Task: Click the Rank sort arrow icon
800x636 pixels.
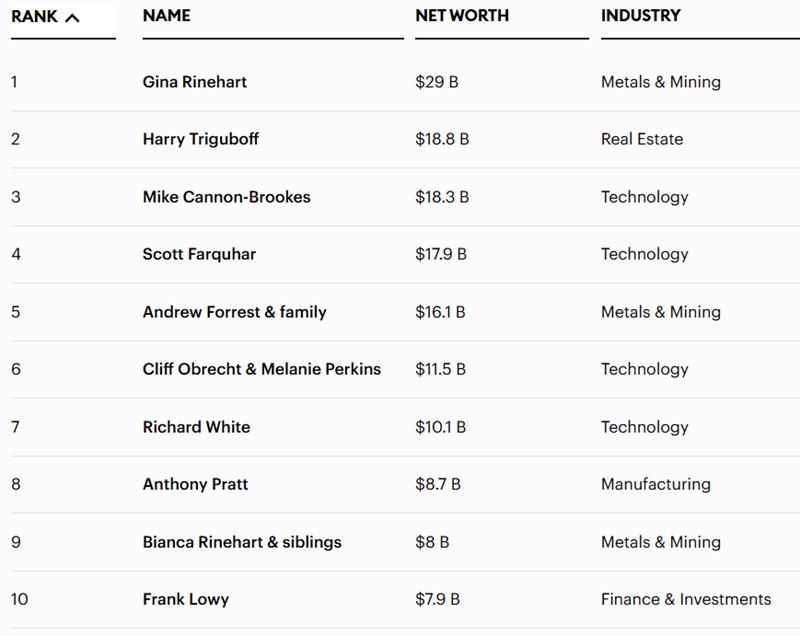Action: 72,17
